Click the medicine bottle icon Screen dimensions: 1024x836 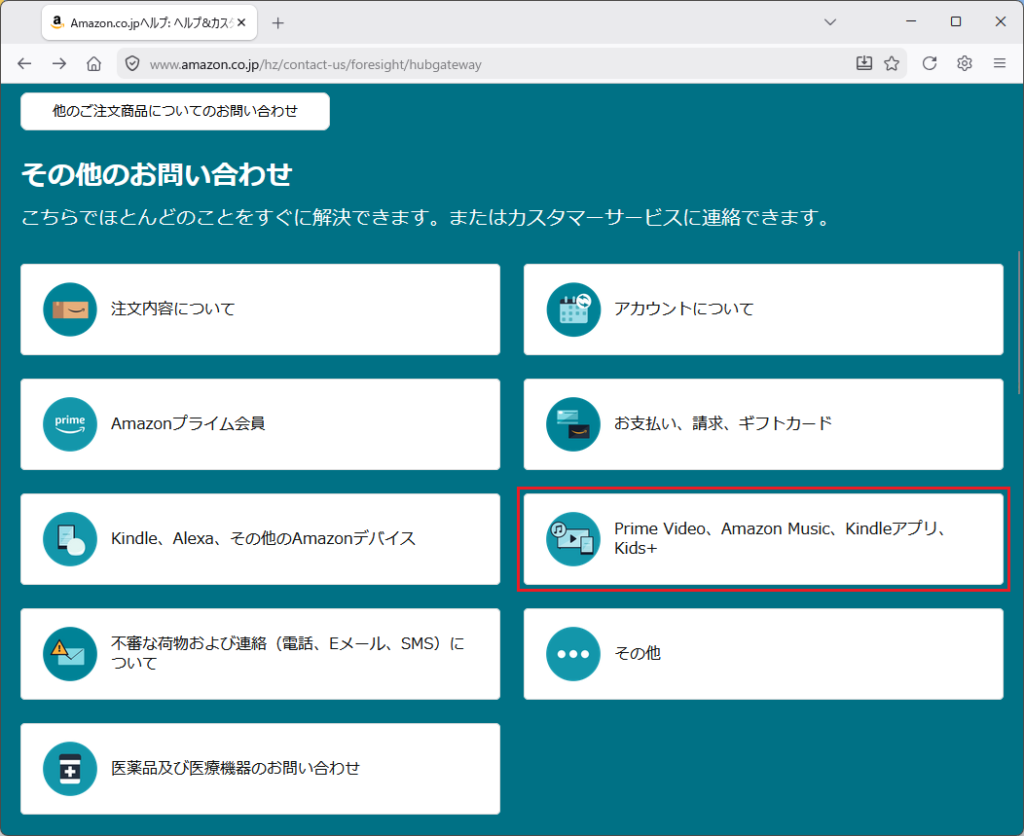[70, 769]
